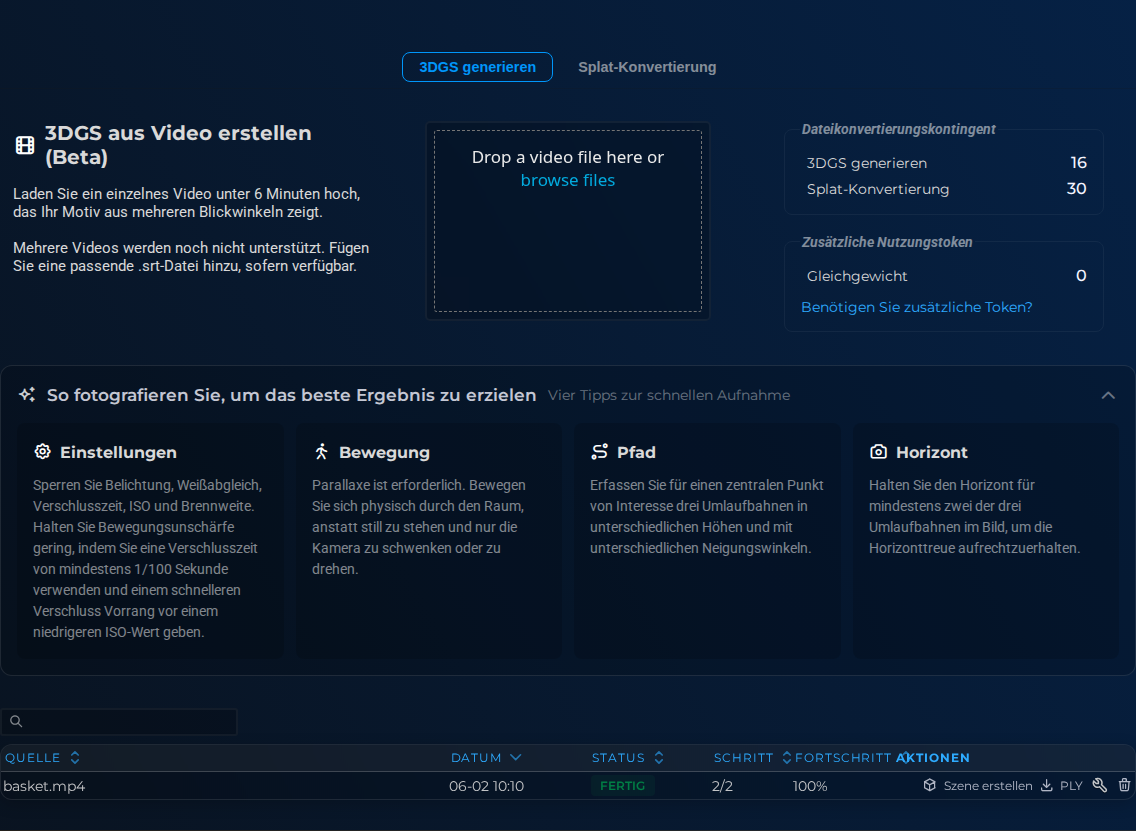Click the Vier Tipps zur schnellen Aufnahme subtitle

[x=669, y=396]
